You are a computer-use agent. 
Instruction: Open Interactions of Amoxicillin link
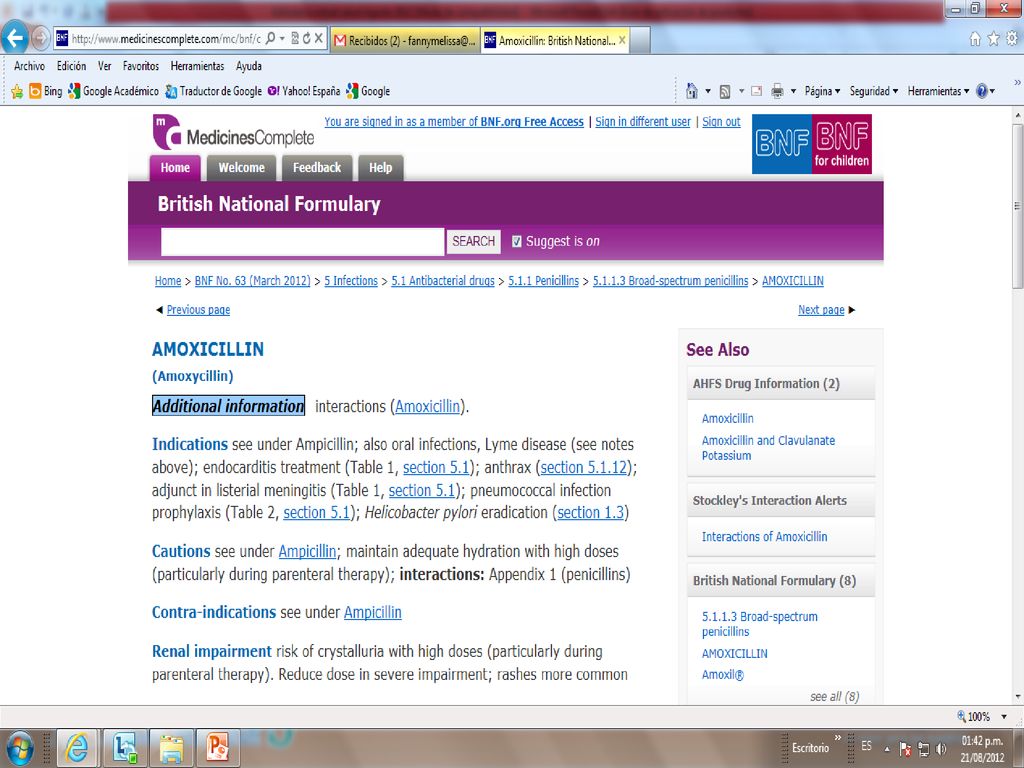[x=764, y=537]
